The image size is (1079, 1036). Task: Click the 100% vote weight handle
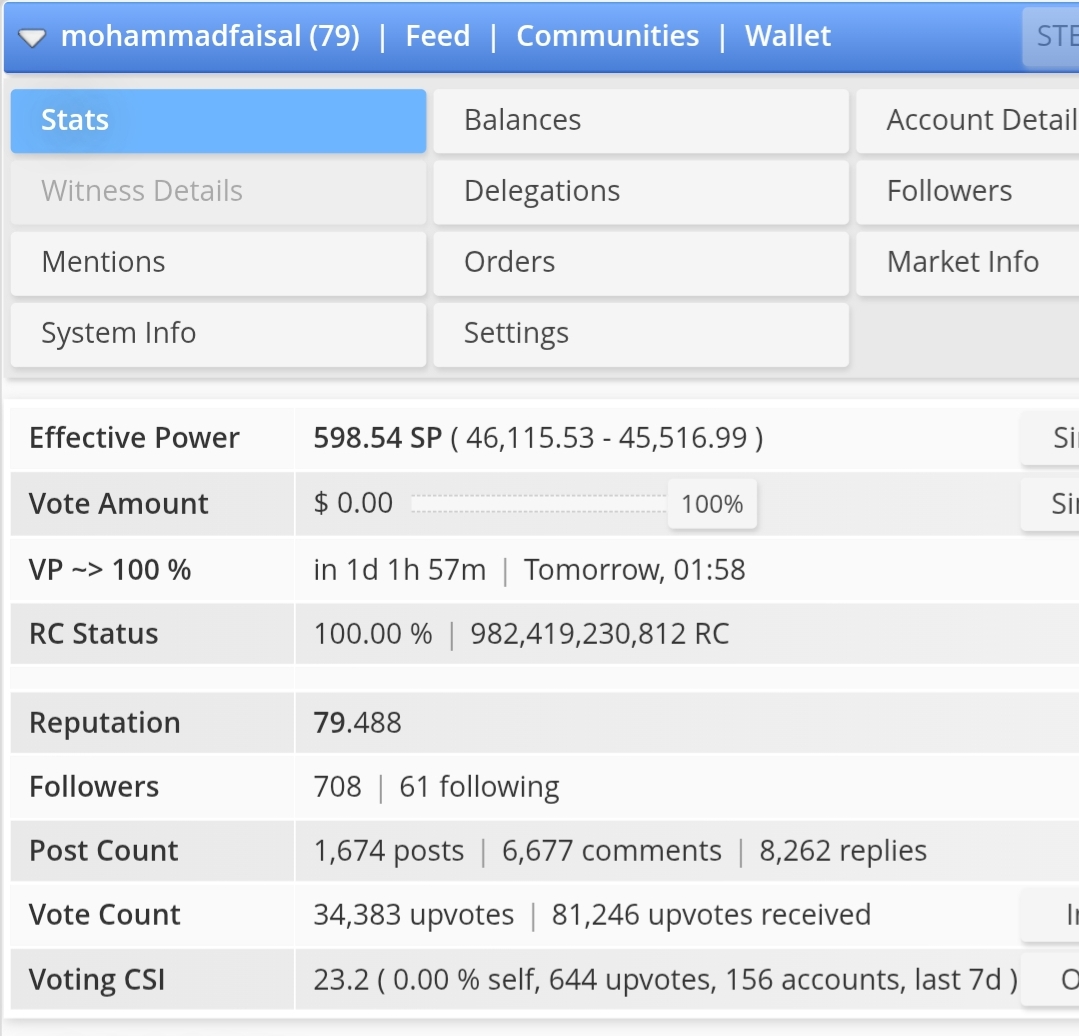712,504
